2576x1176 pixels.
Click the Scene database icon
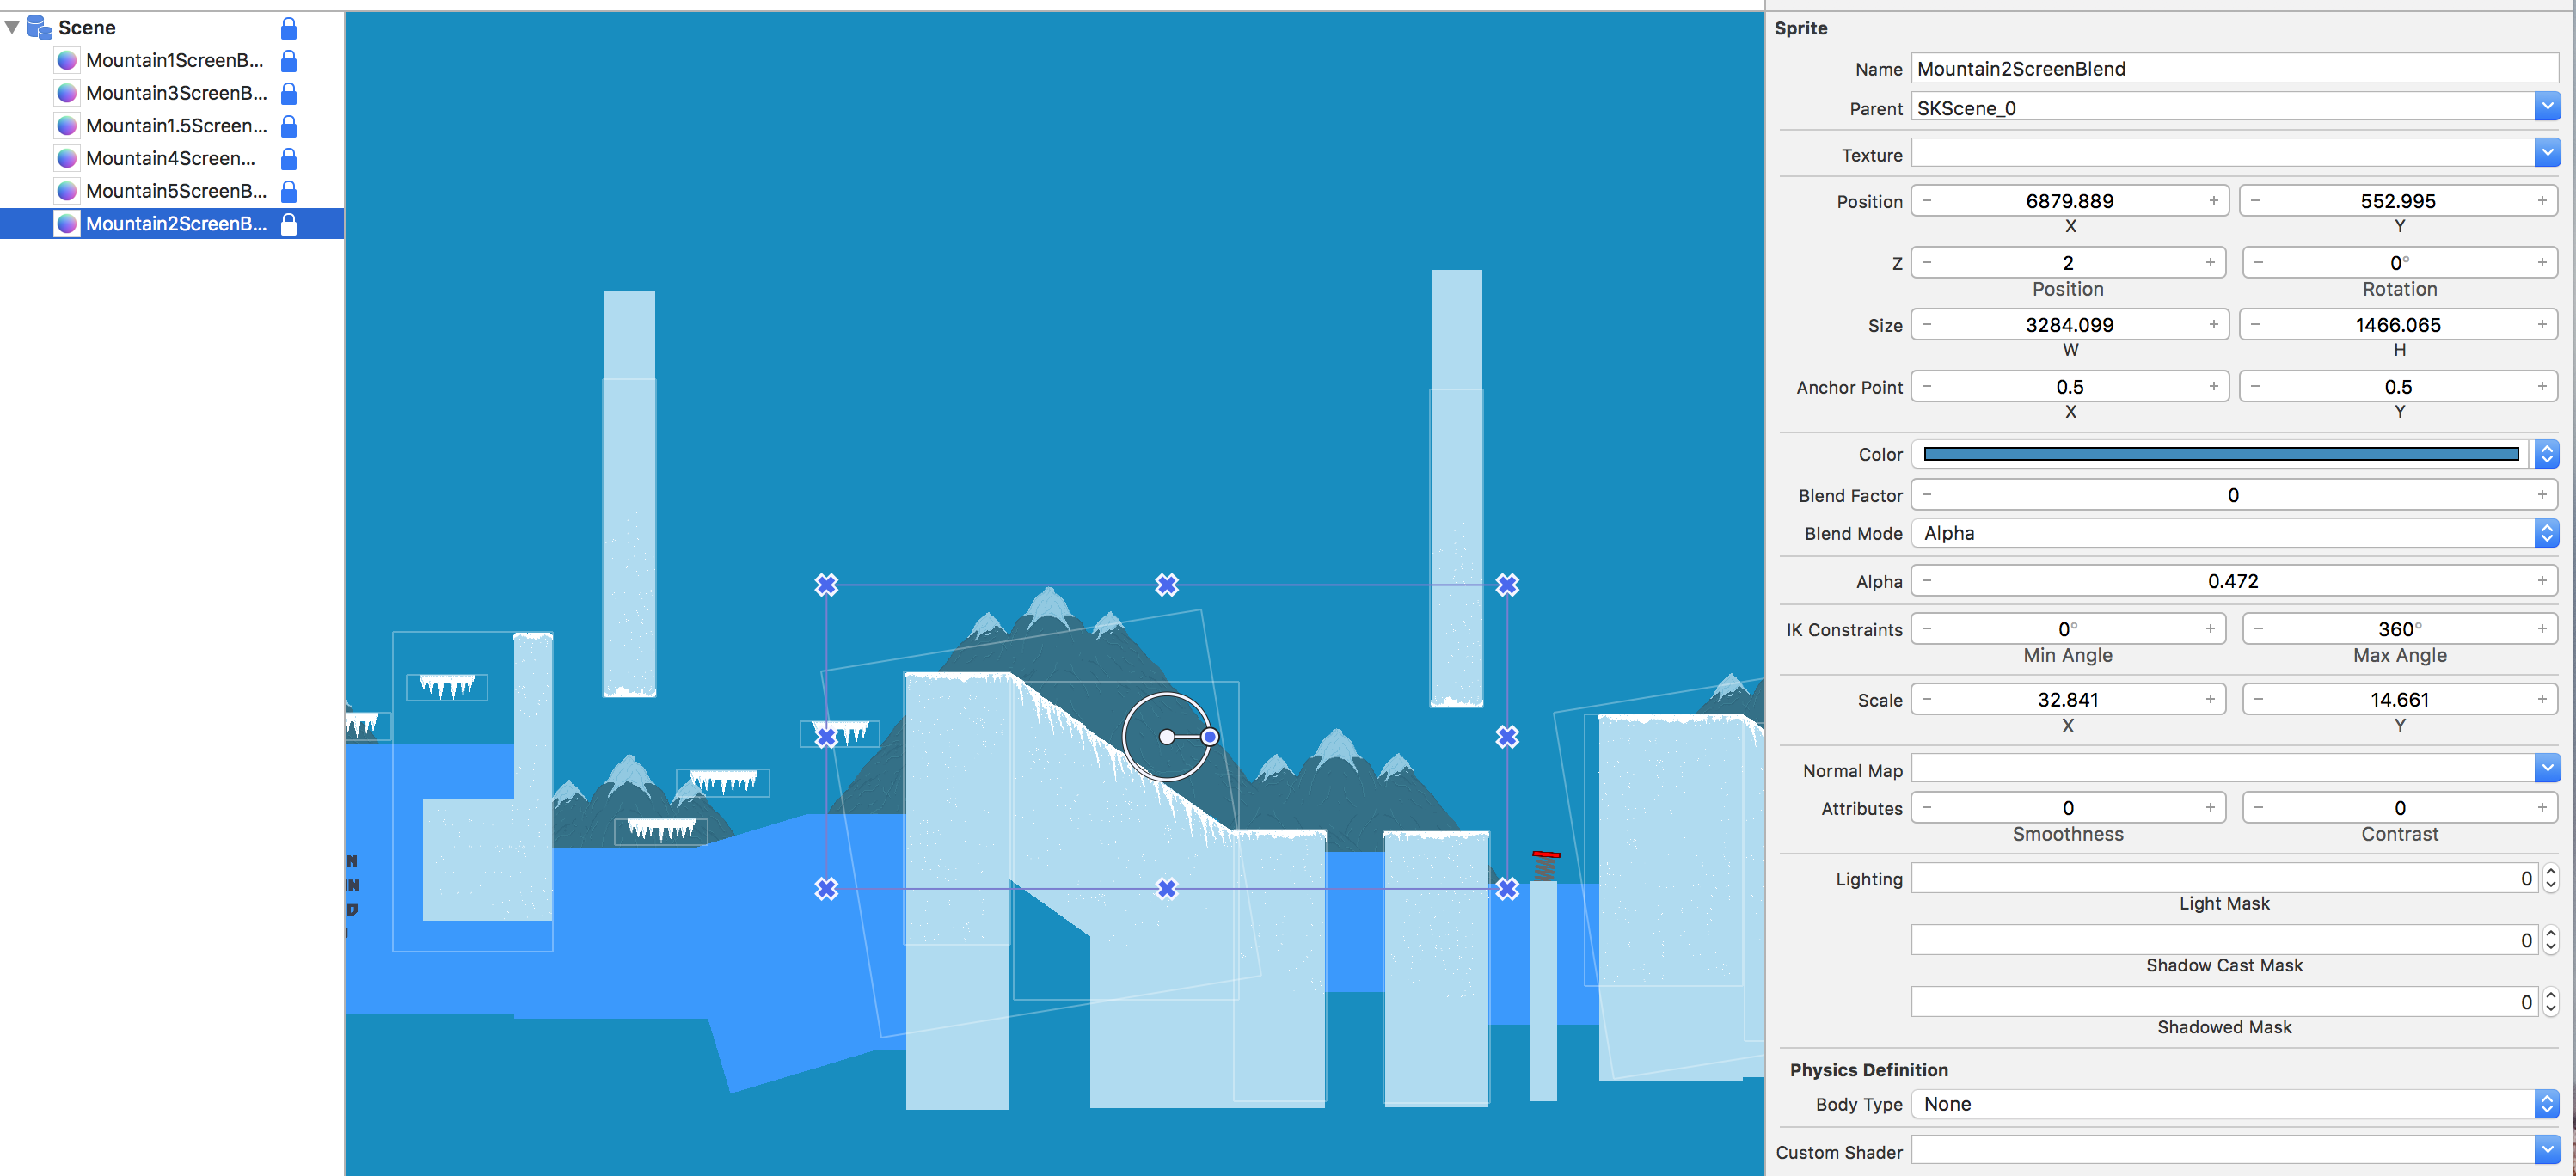[x=39, y=27]
